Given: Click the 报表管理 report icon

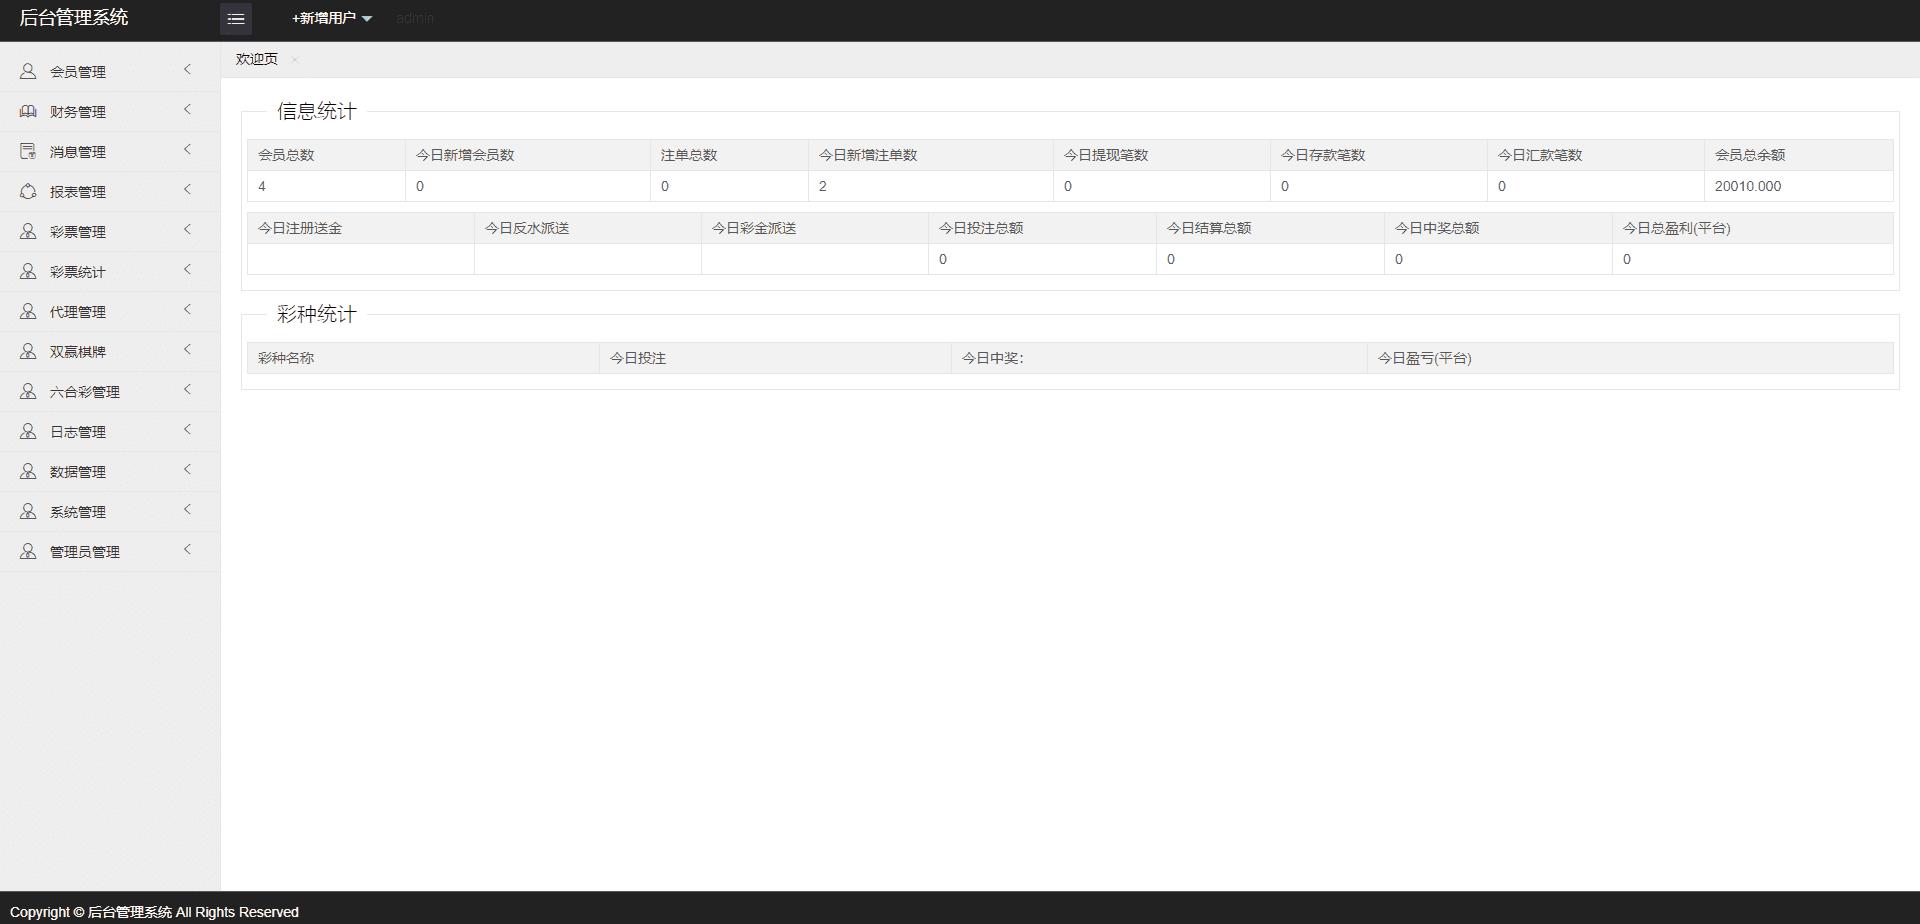Looking at the screenshot, I should [28, 191].
